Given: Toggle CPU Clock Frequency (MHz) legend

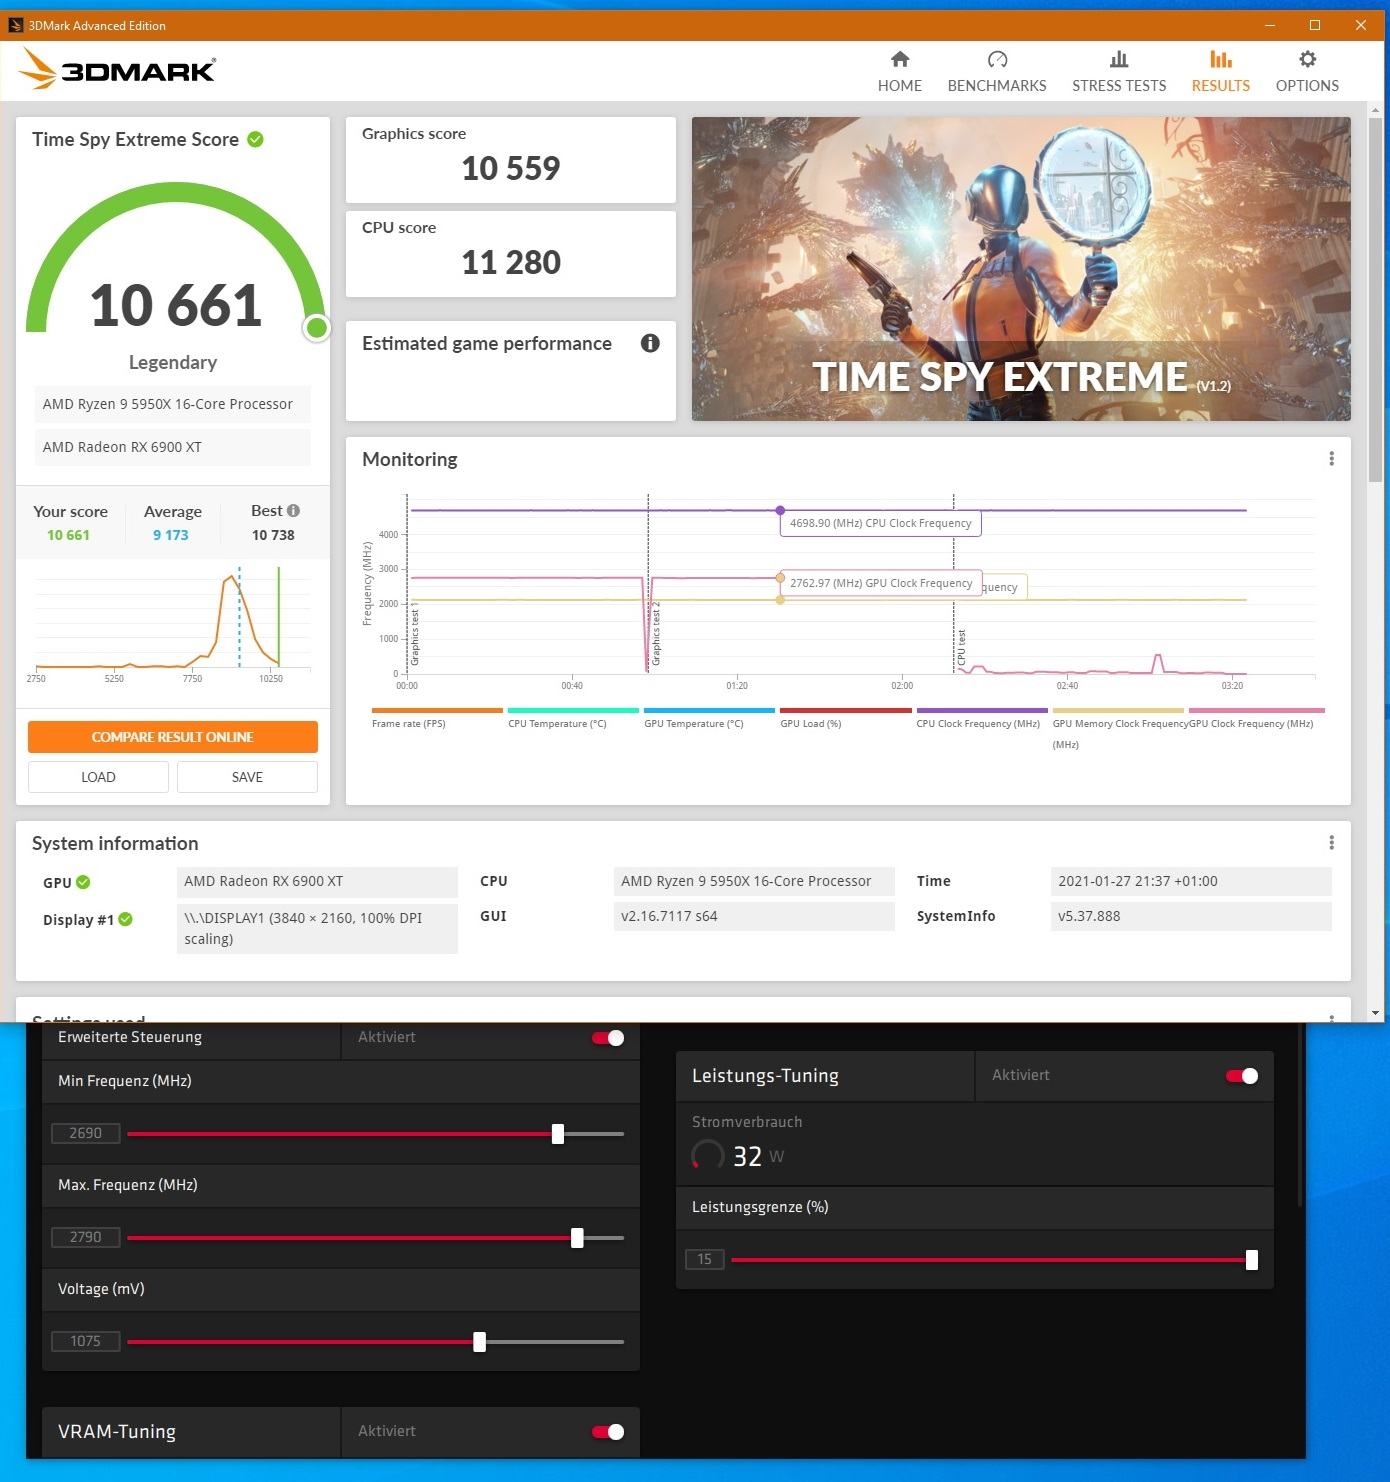Looking at the screenshot, I should click(981, 719).
